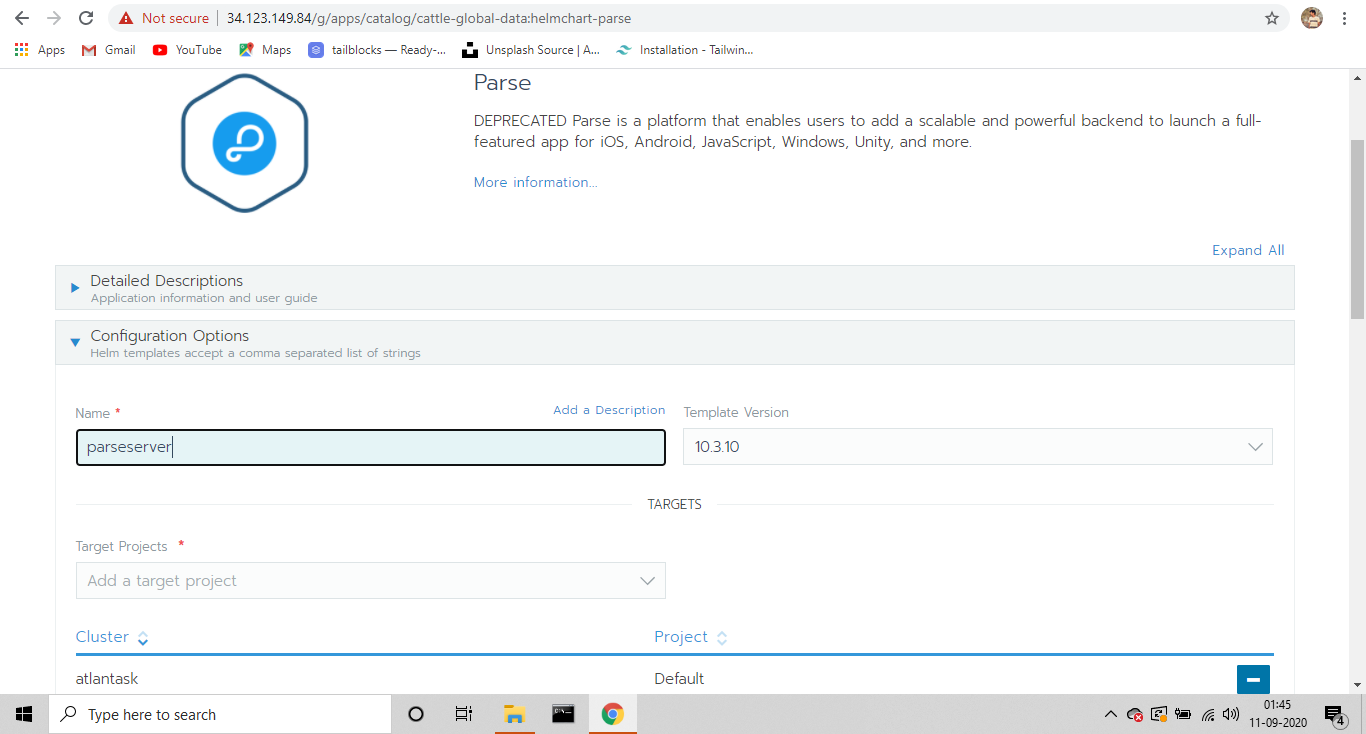
Task: Focus the Name field containing parseserver
Action: (x=371, y=447)
